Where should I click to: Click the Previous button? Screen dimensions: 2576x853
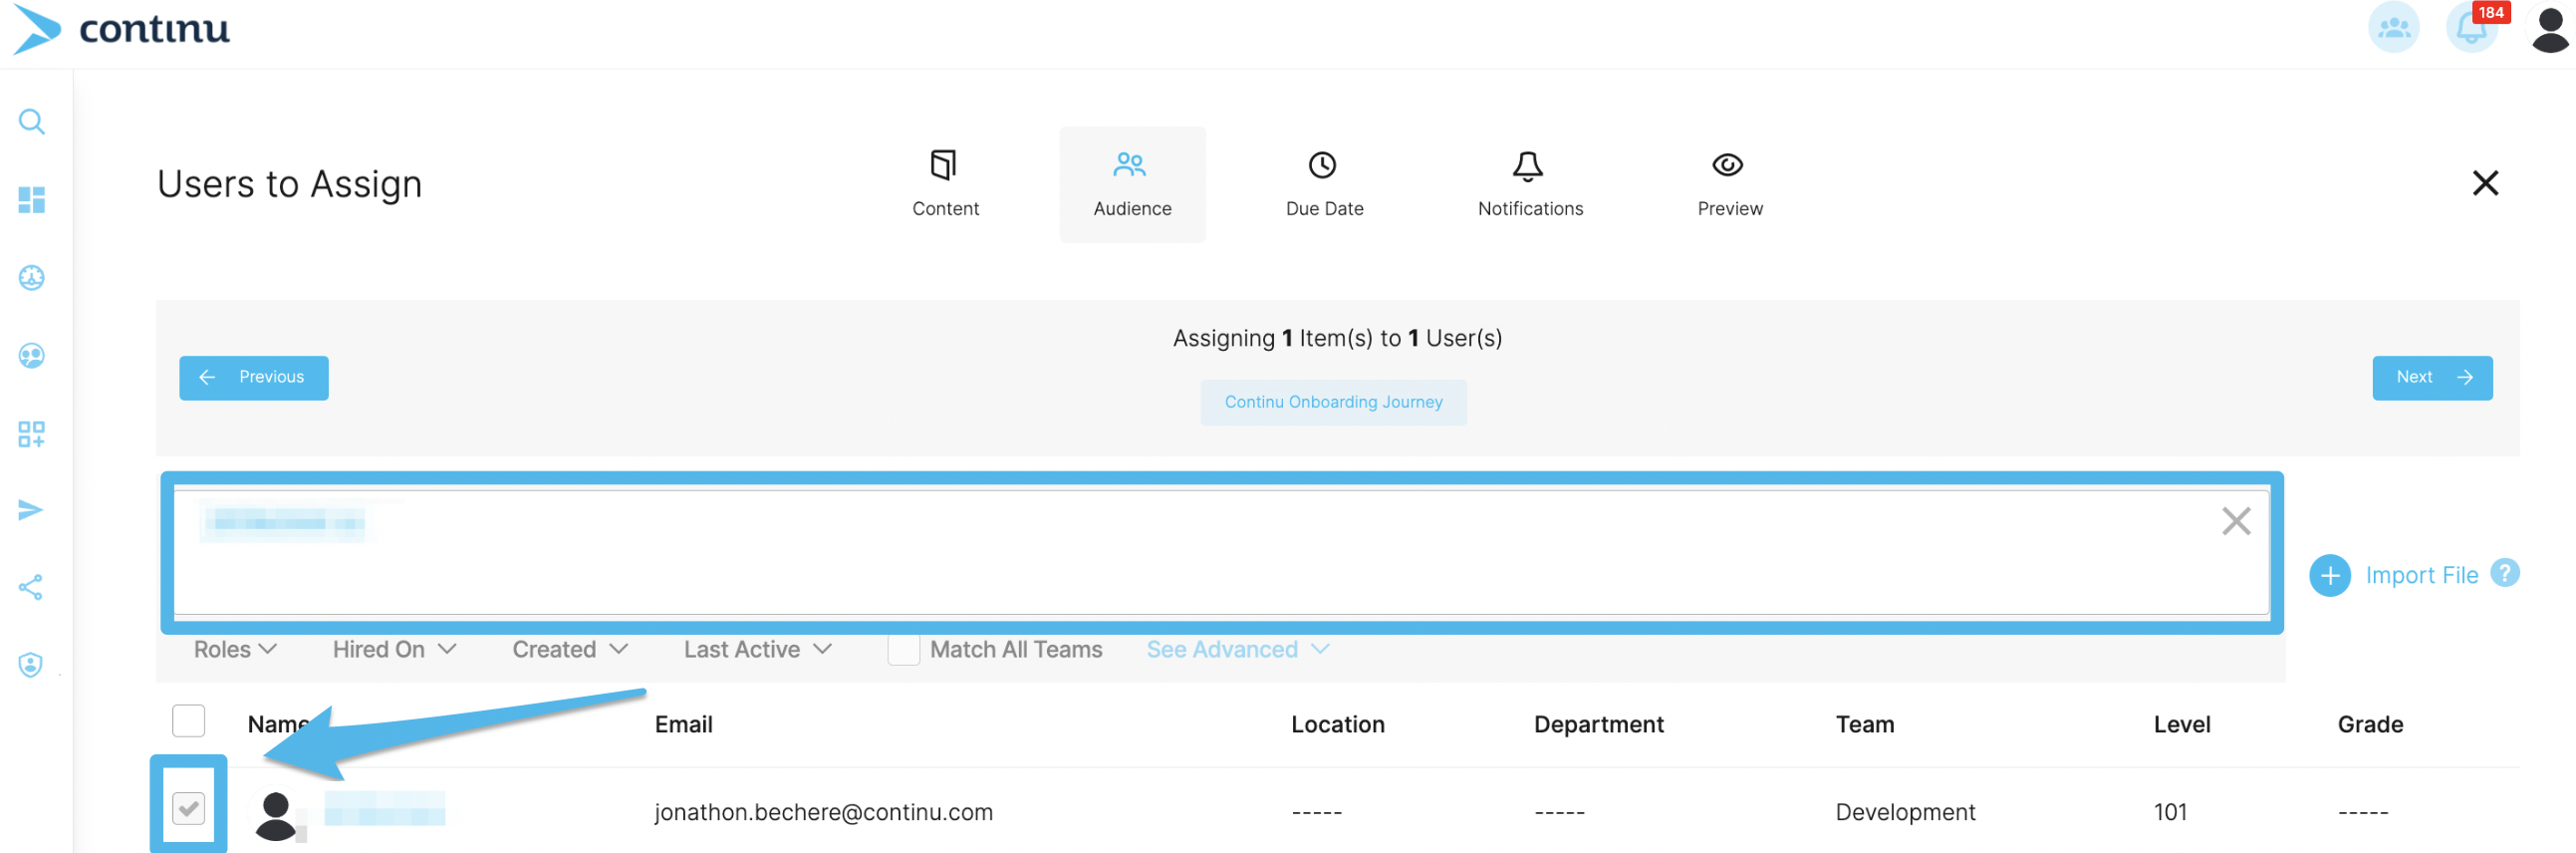(254, 378)
